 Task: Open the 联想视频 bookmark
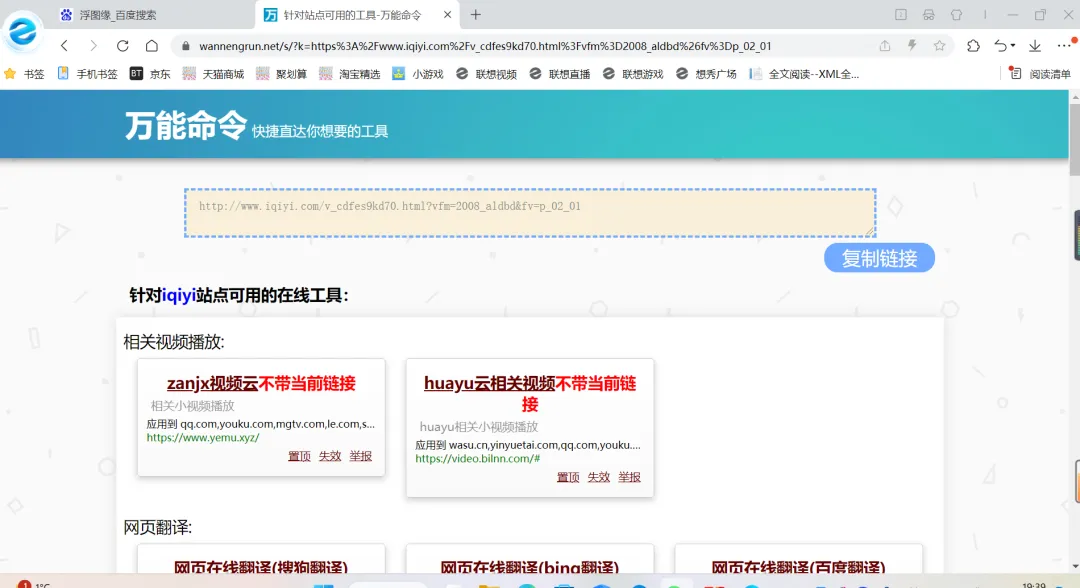[486, 74]
